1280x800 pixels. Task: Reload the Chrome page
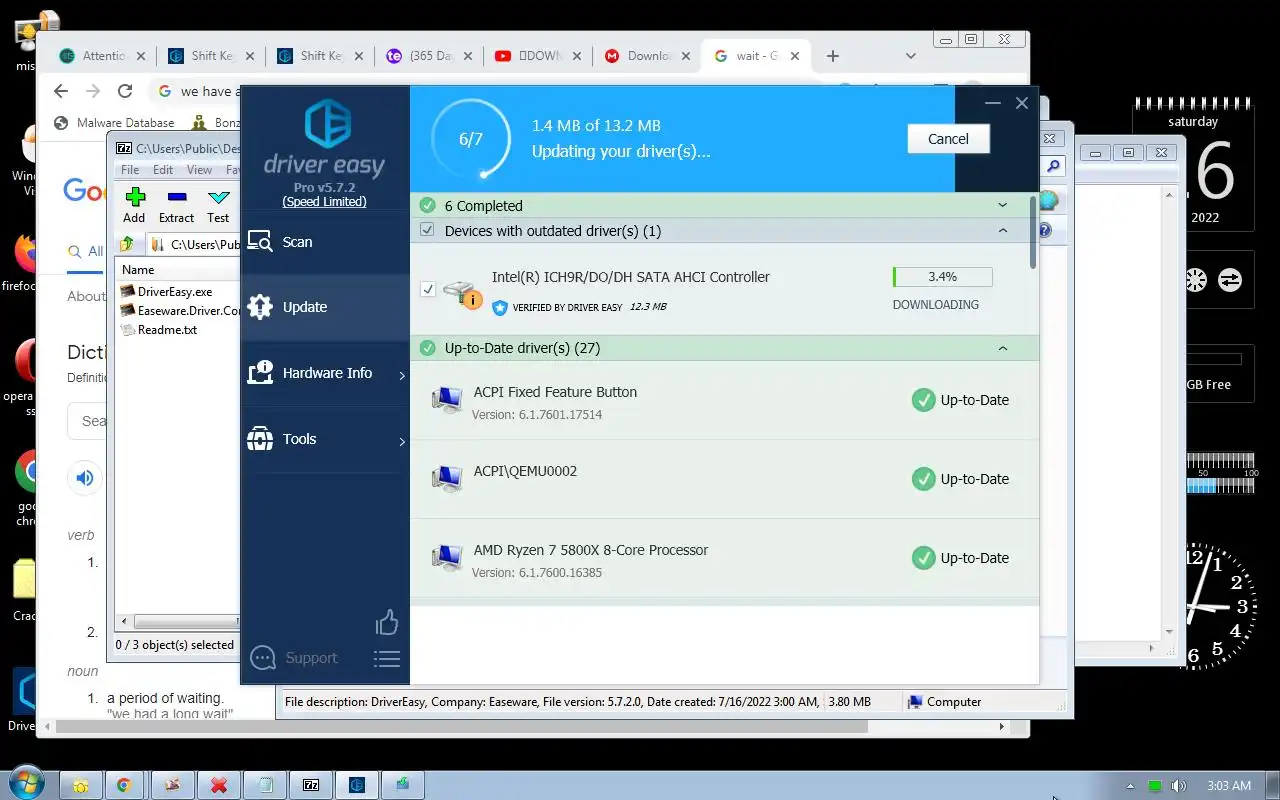point(125,91)
